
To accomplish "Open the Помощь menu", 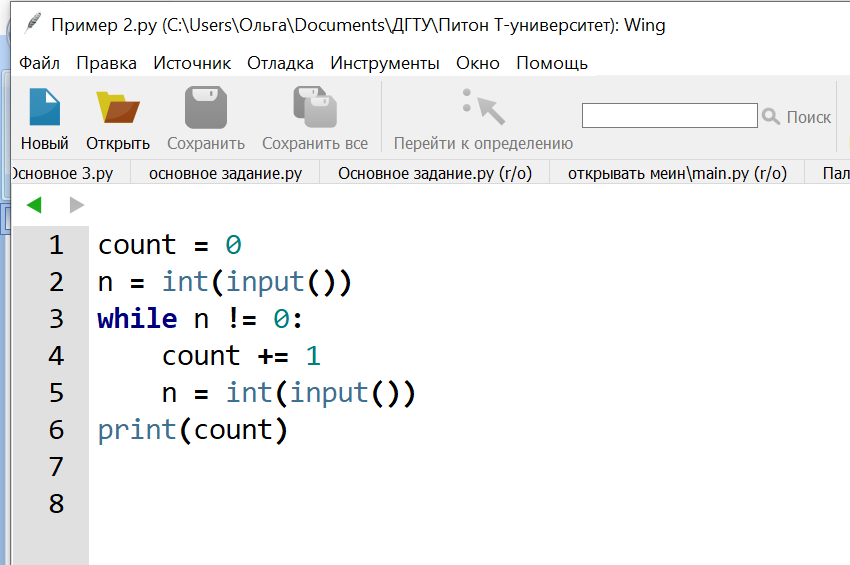I will [552, 63].
